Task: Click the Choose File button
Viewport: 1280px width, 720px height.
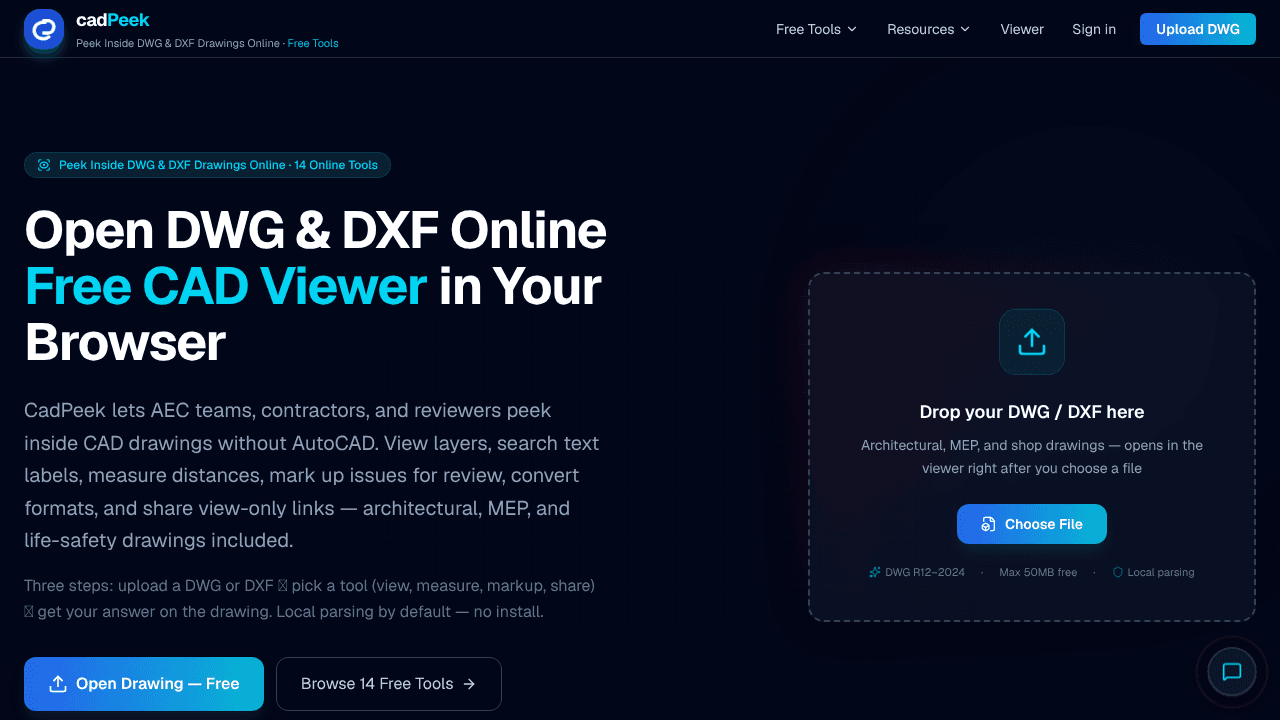Action: tap(1032, 524)
